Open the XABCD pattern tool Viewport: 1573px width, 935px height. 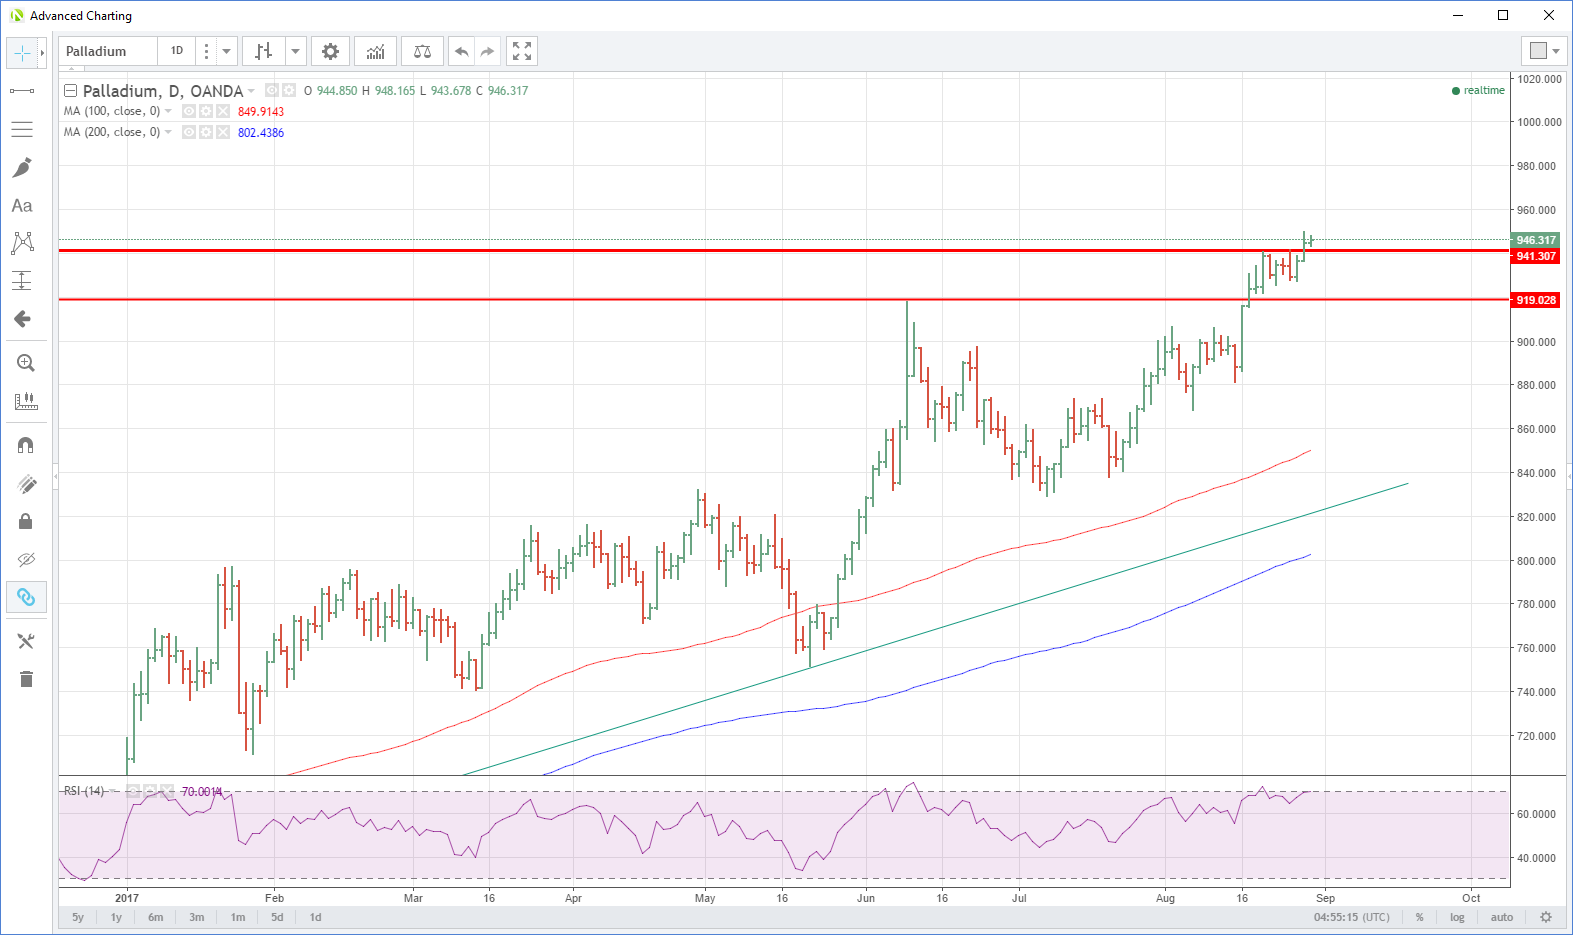(22, 243)
